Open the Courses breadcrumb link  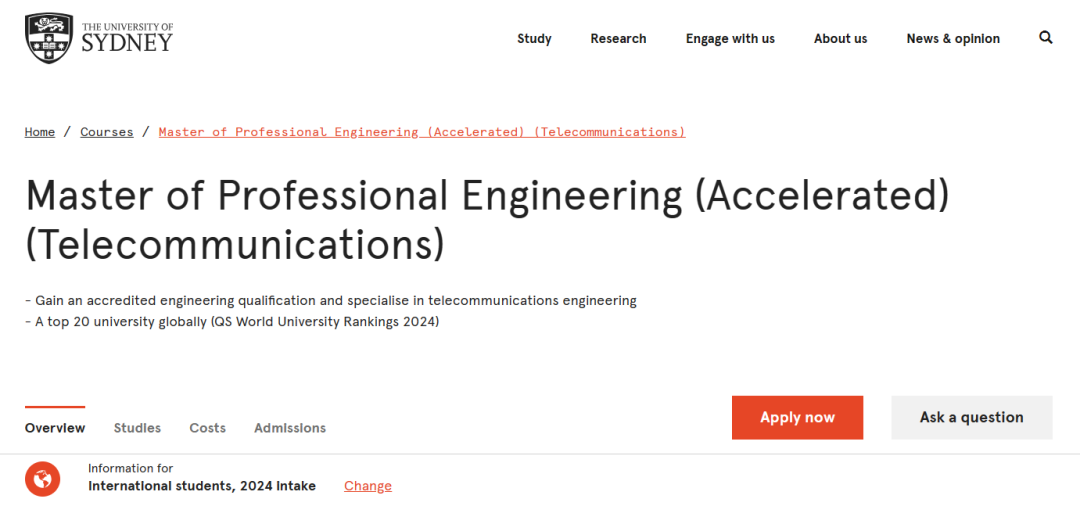click(x=107, y=132)
